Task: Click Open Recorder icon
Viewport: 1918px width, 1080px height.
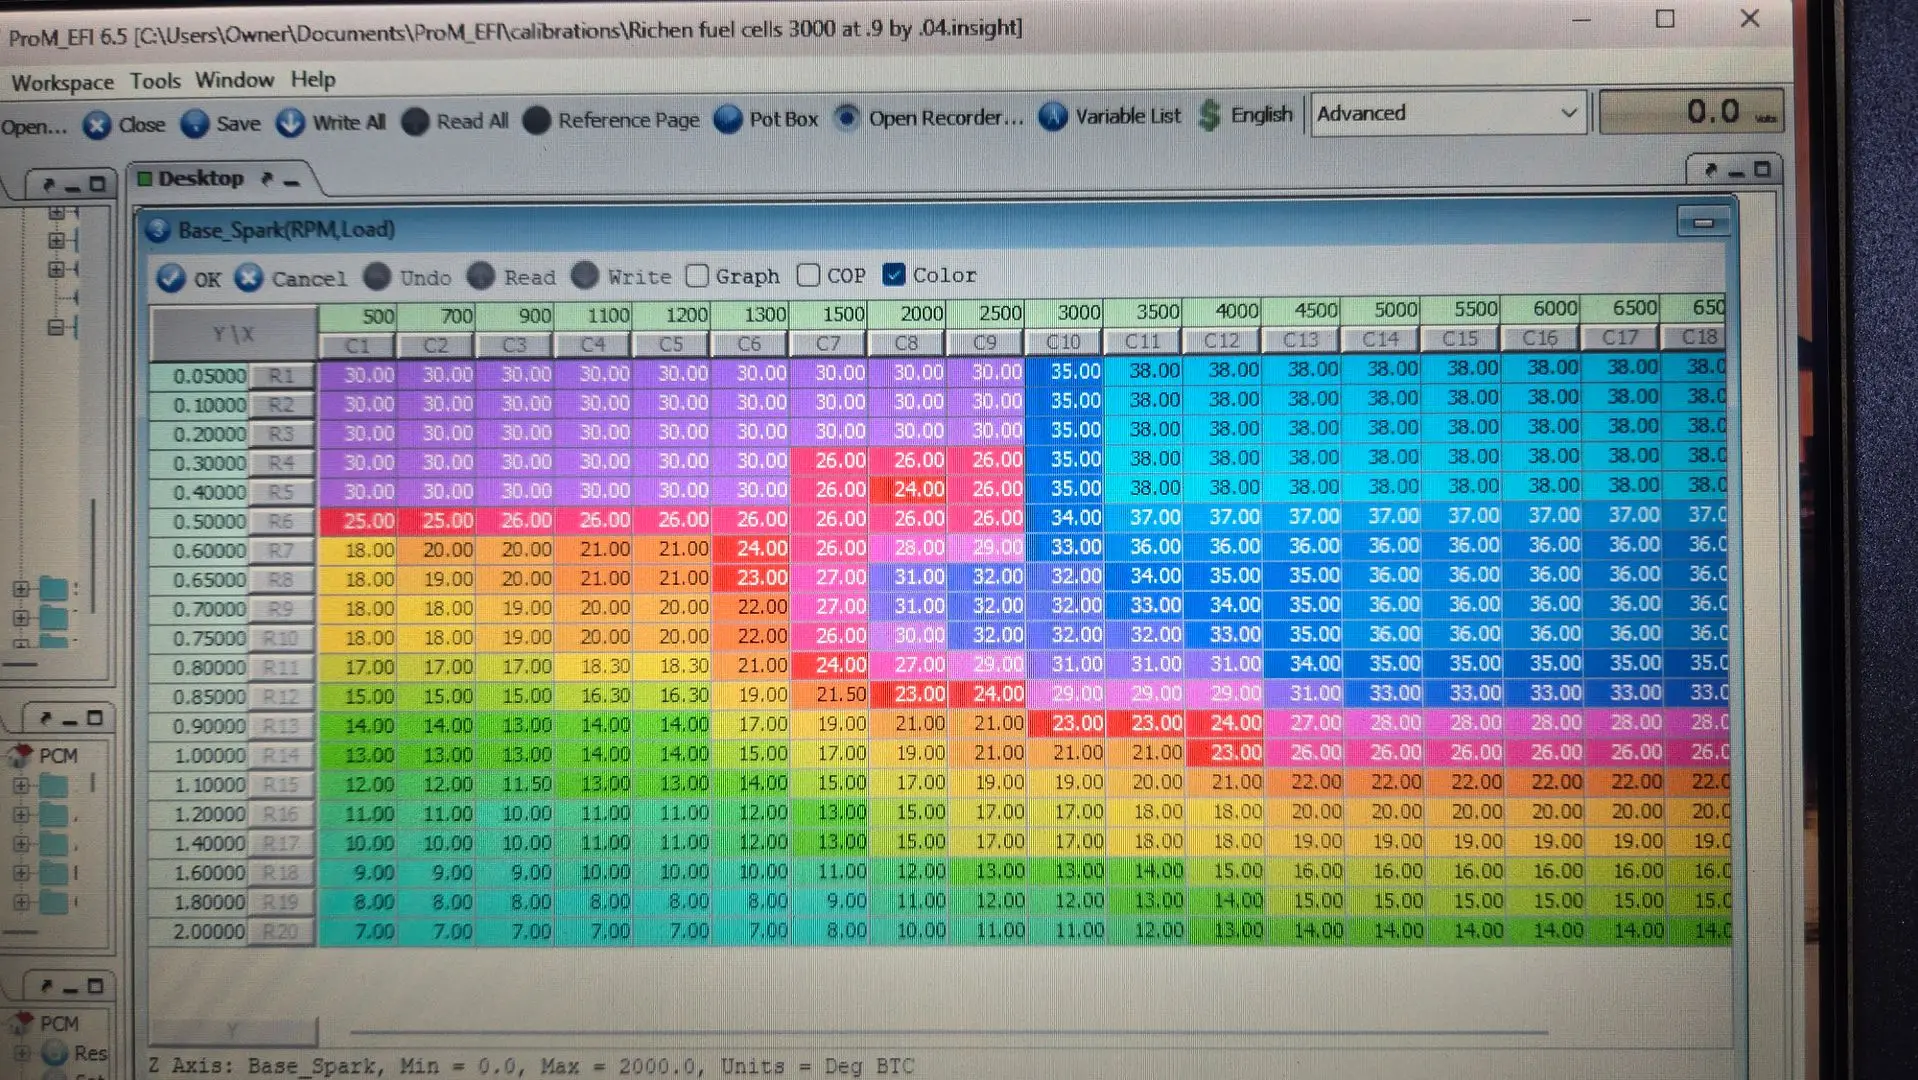Action: 847,118
